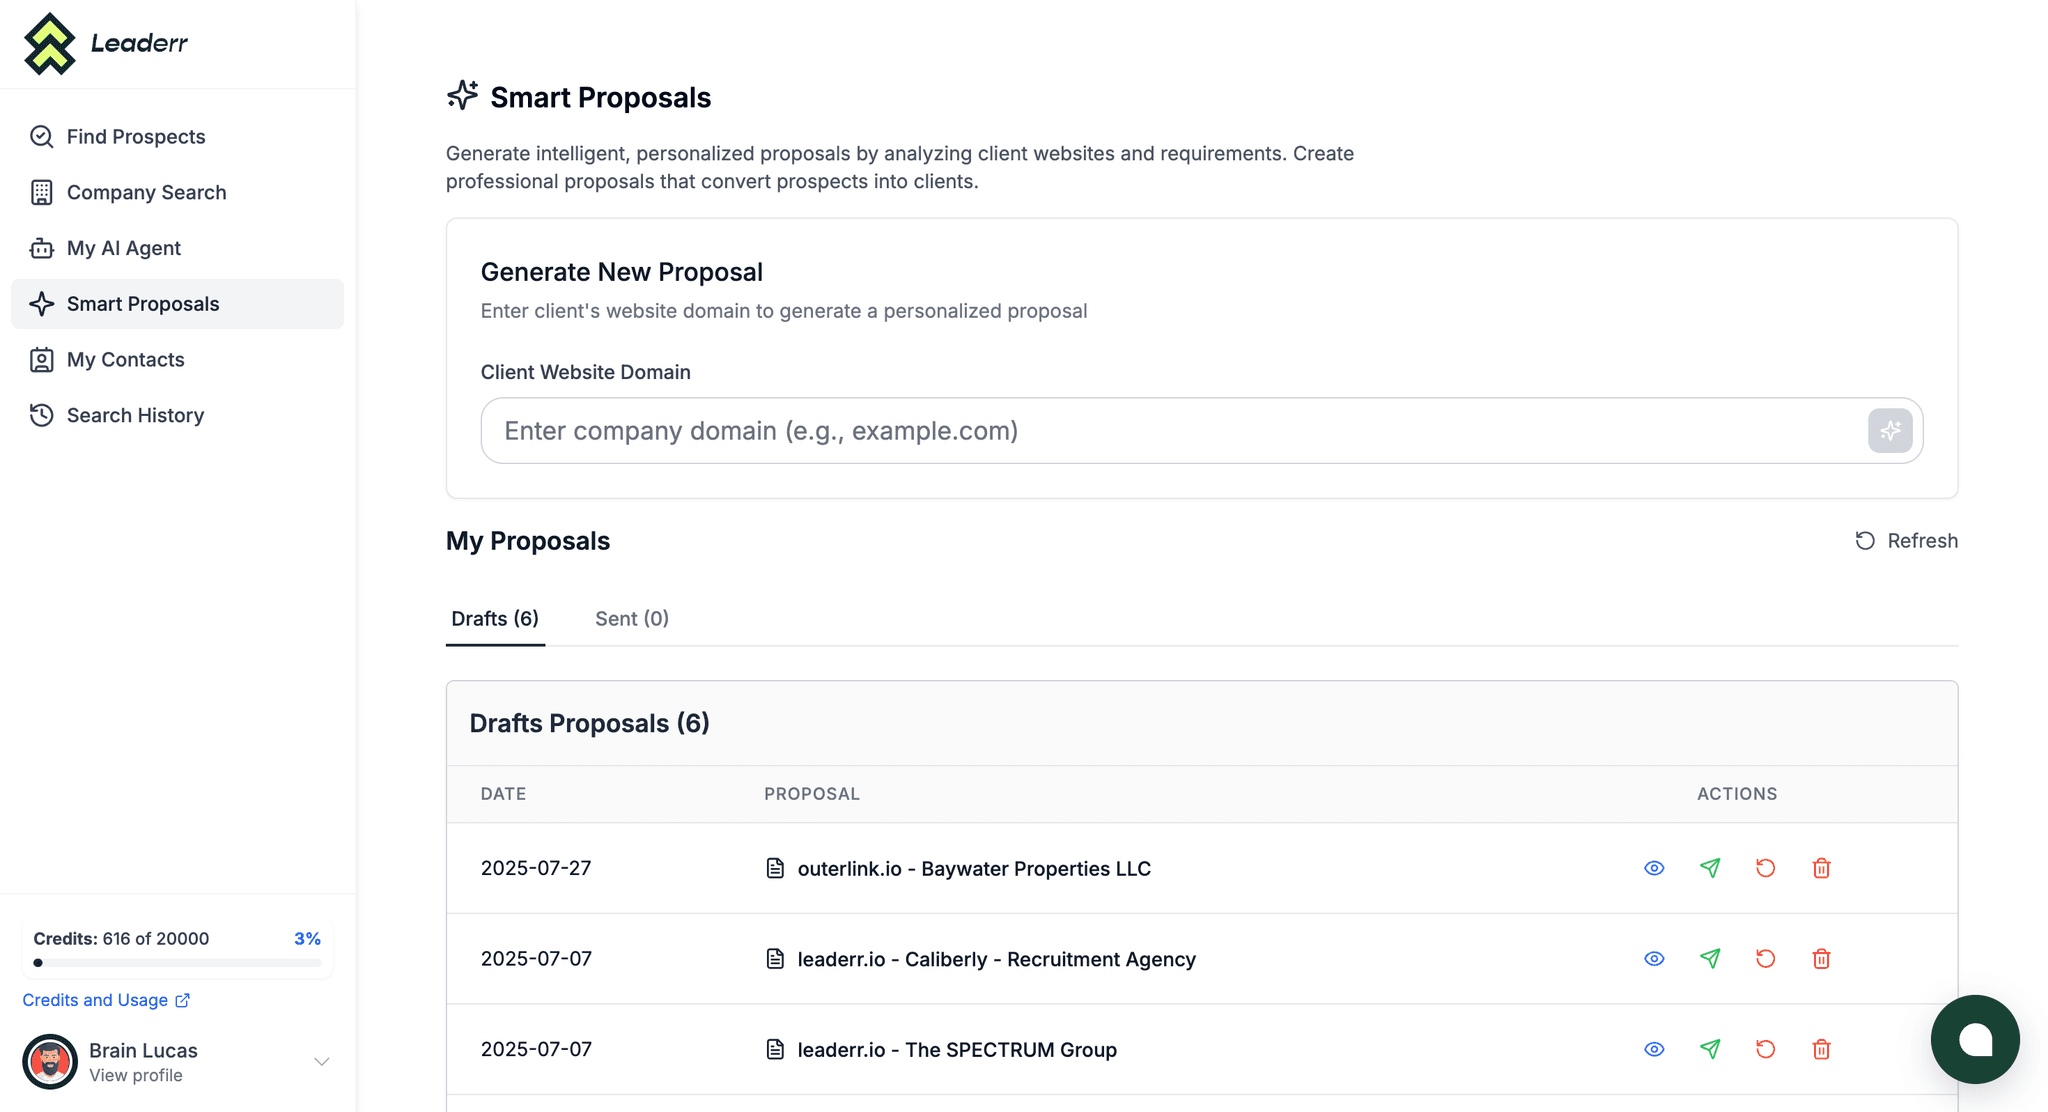Expand the Brain Lucas profile chevron

pos(321,1062)
